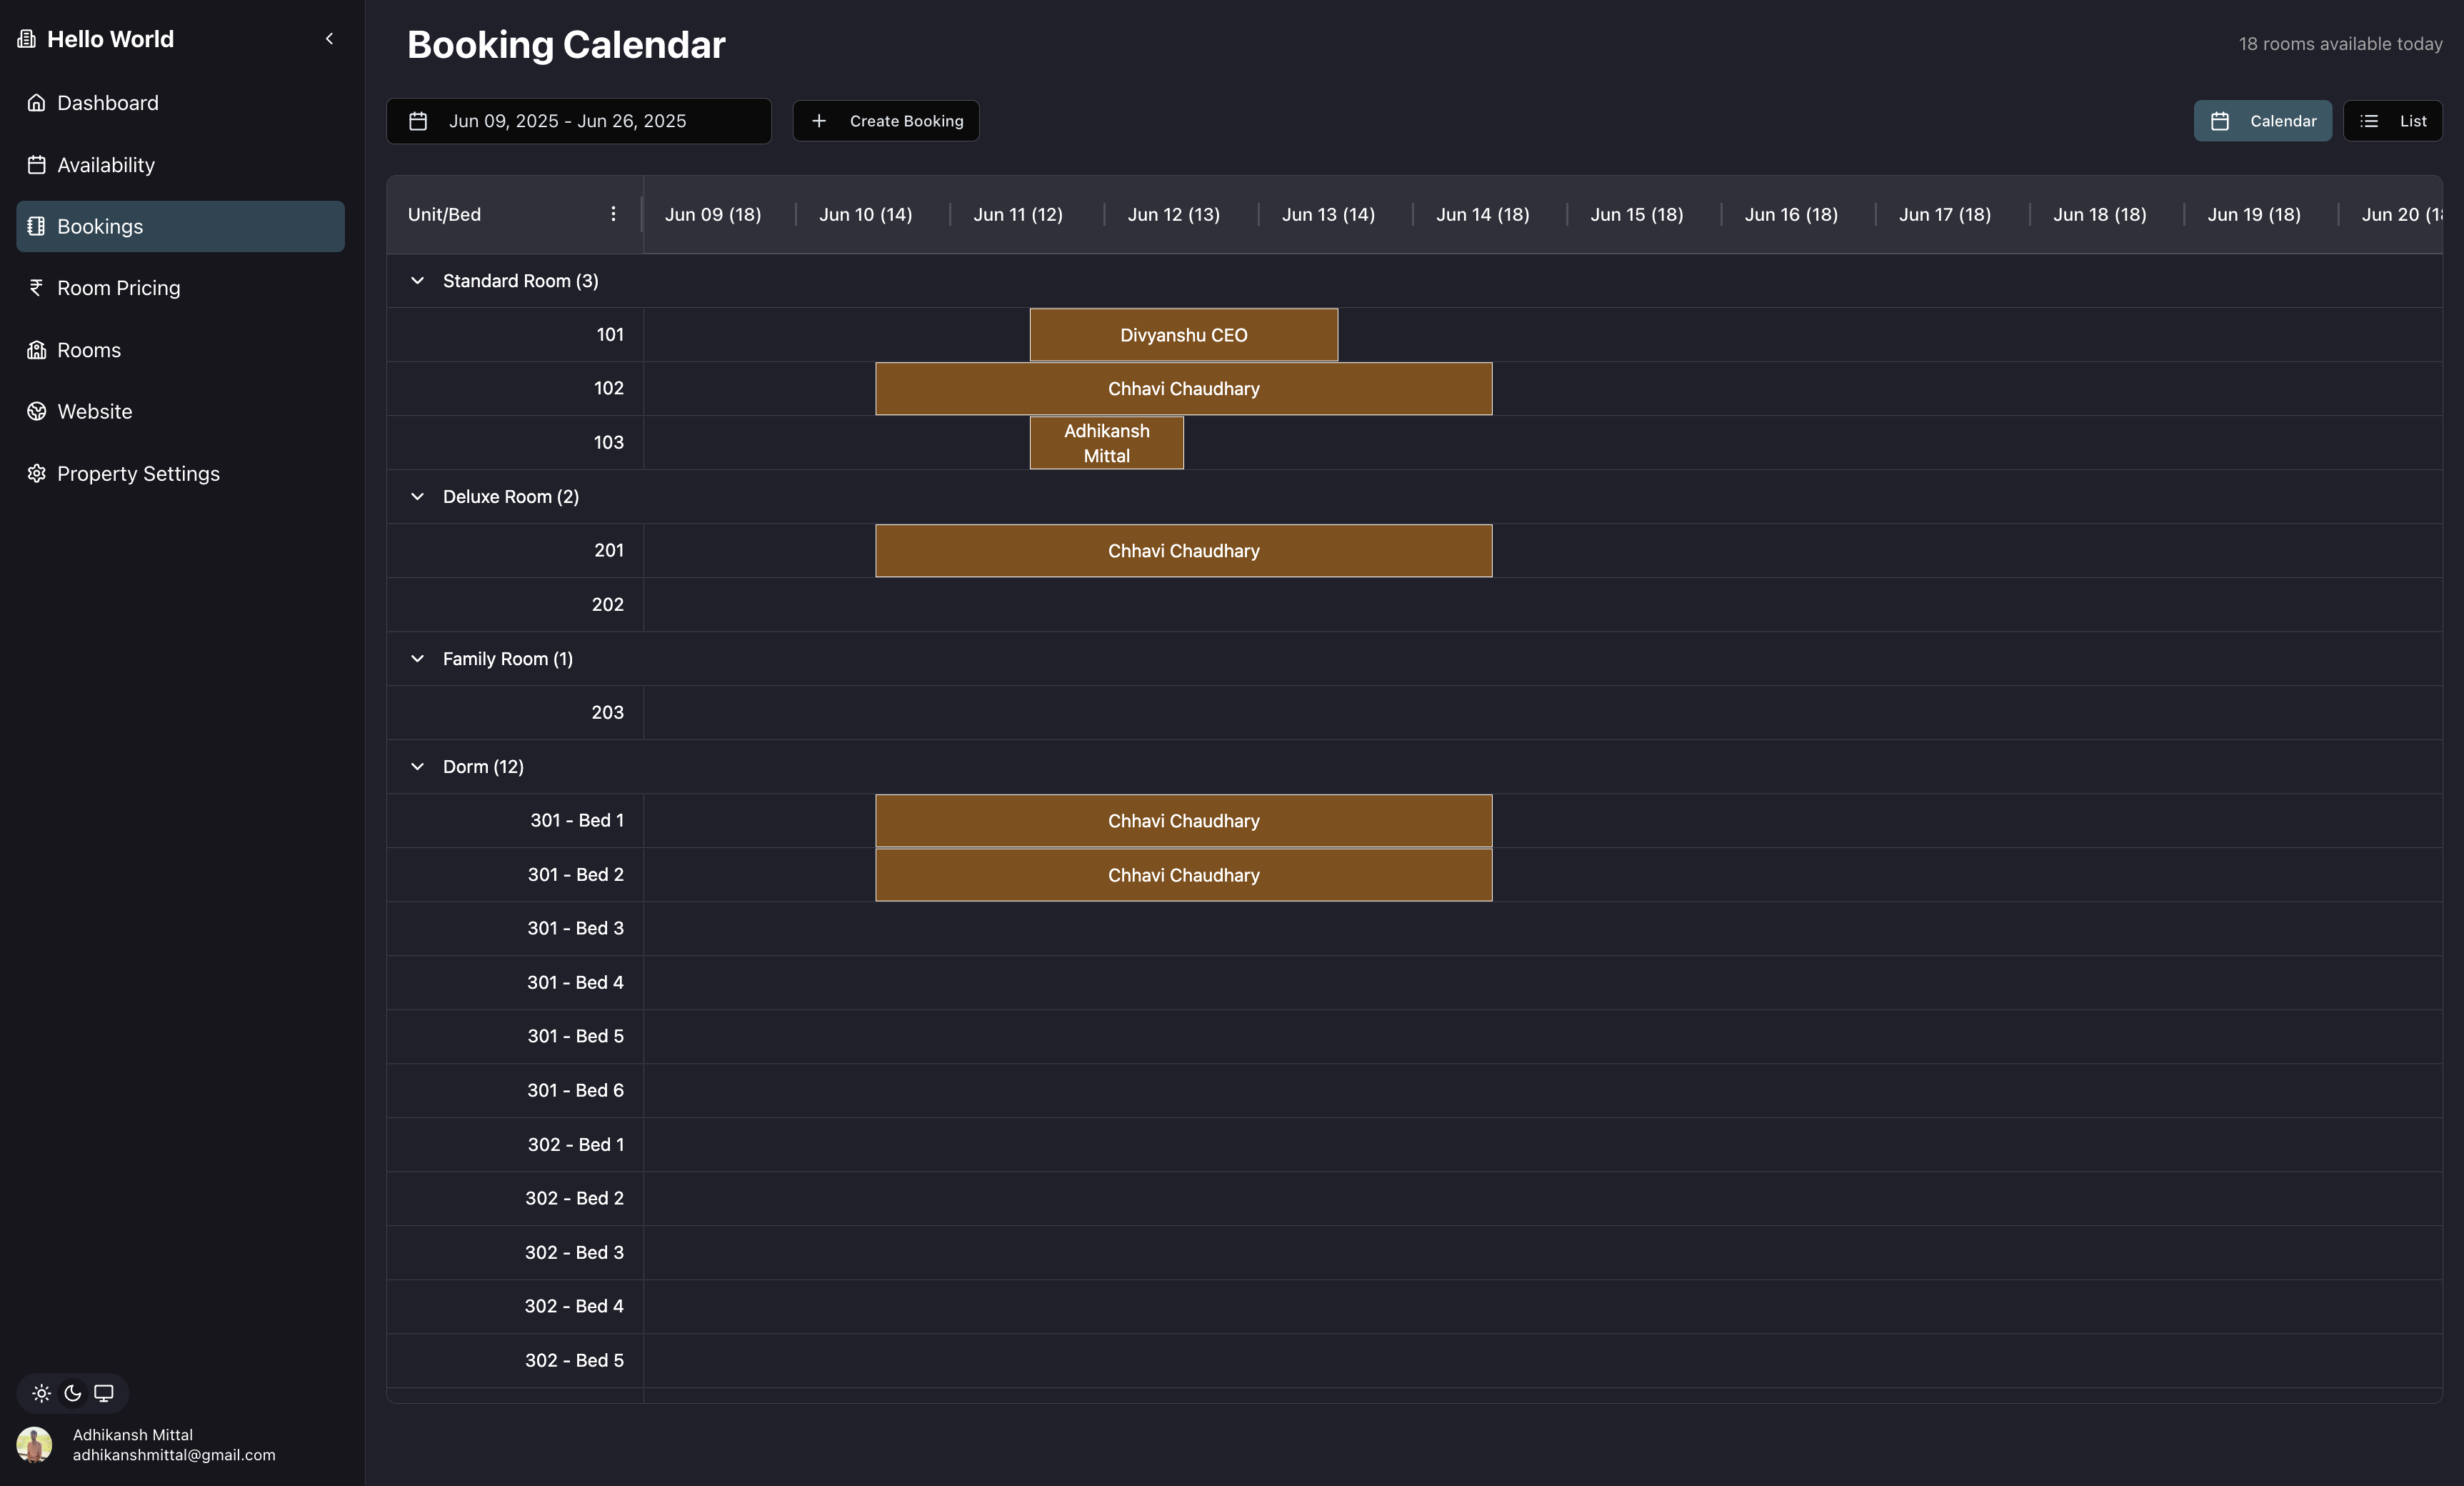Collapse the Deluxe Room section
The width and height of the screenshot is (2464, 1486).
(x=418, y=497)
